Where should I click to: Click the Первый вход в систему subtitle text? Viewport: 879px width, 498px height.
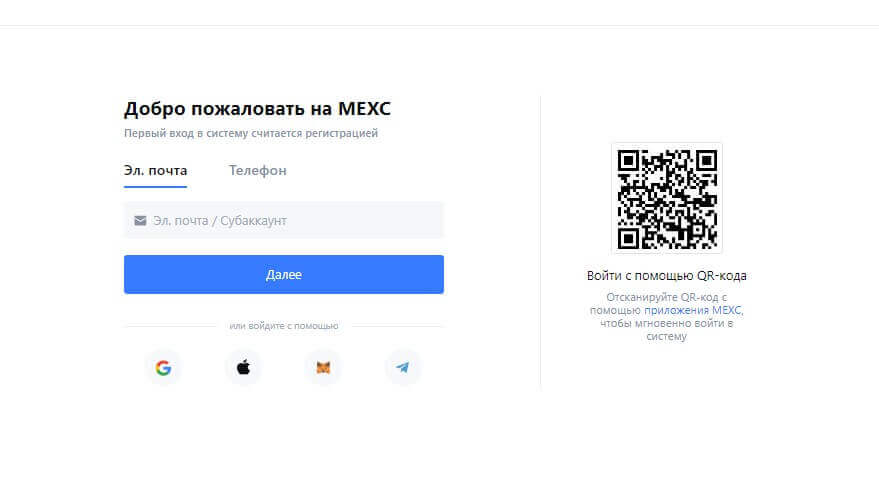(x=251, y=133)
